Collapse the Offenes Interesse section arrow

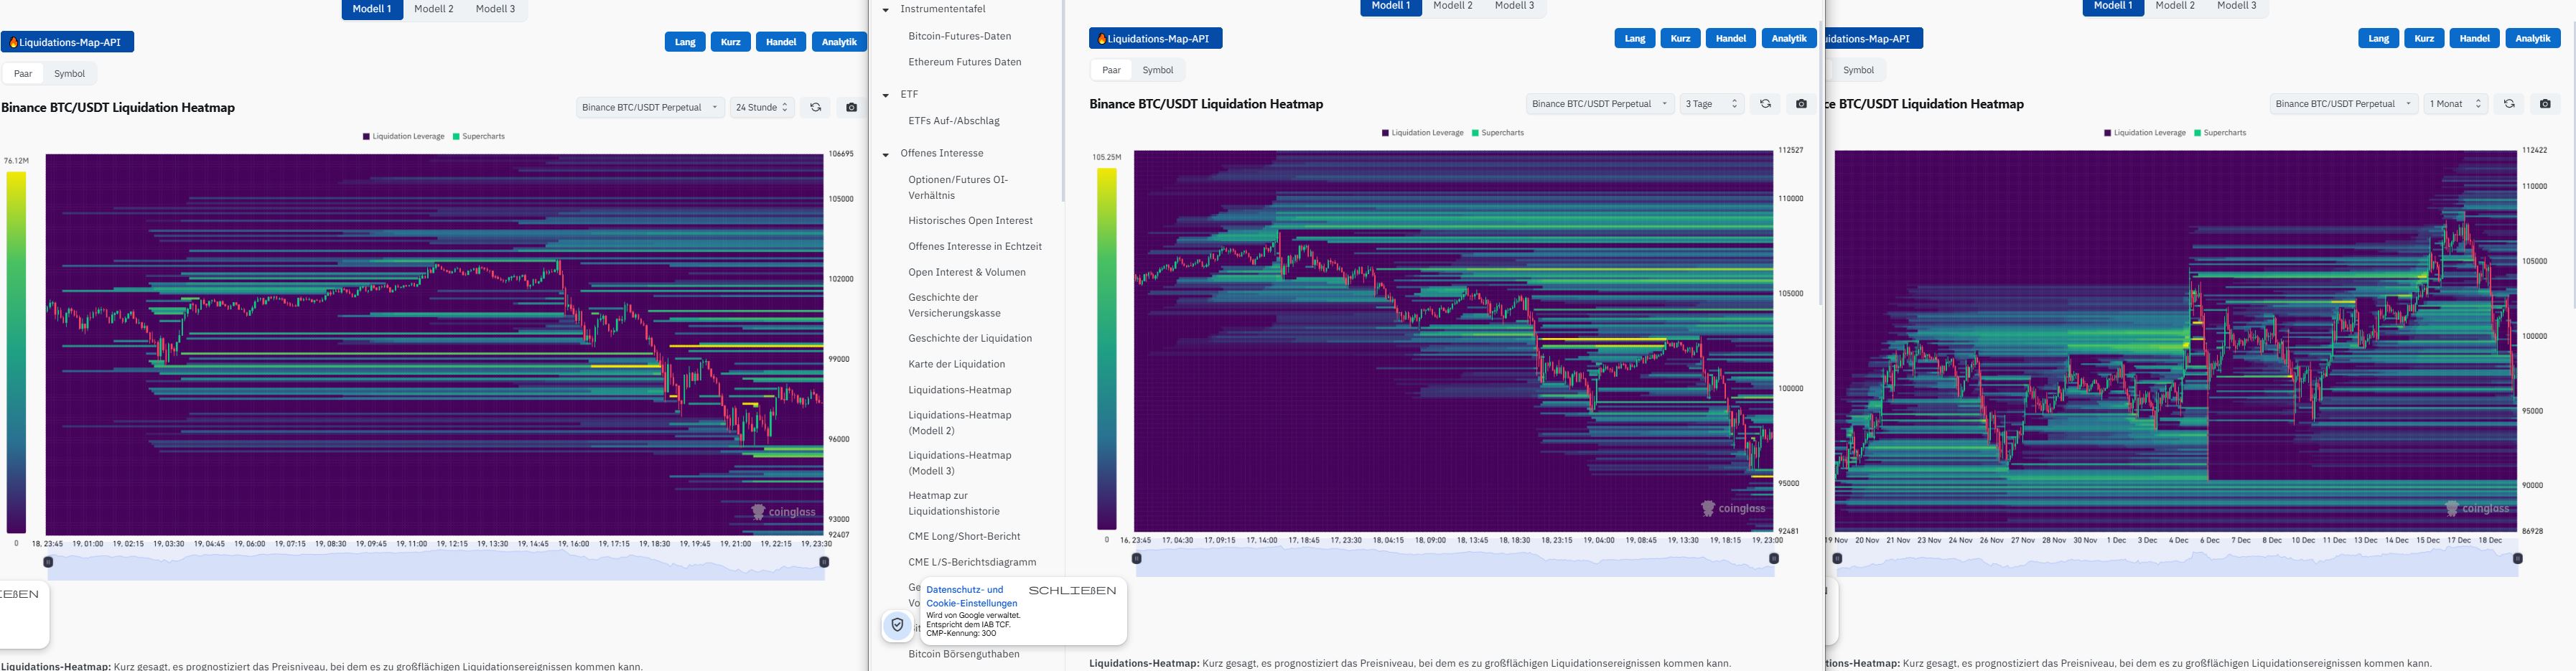click(885, 154)
